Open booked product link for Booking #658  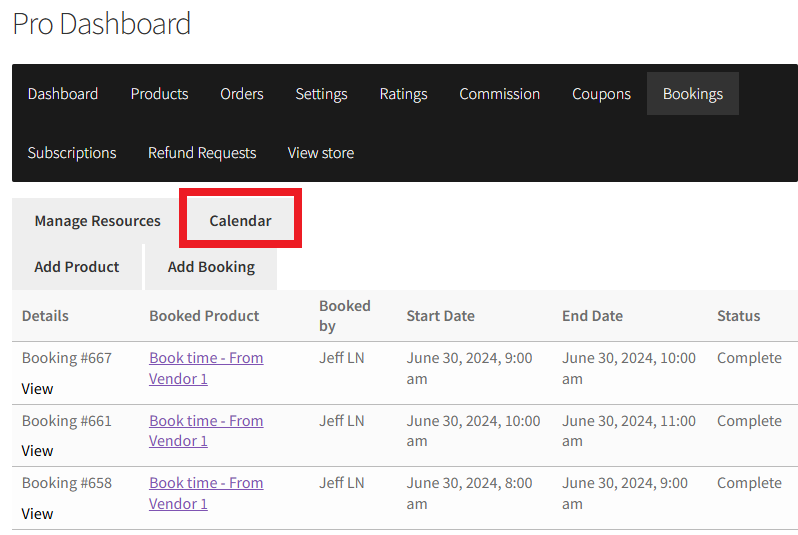pyautogui.click(x=206, y=483)
